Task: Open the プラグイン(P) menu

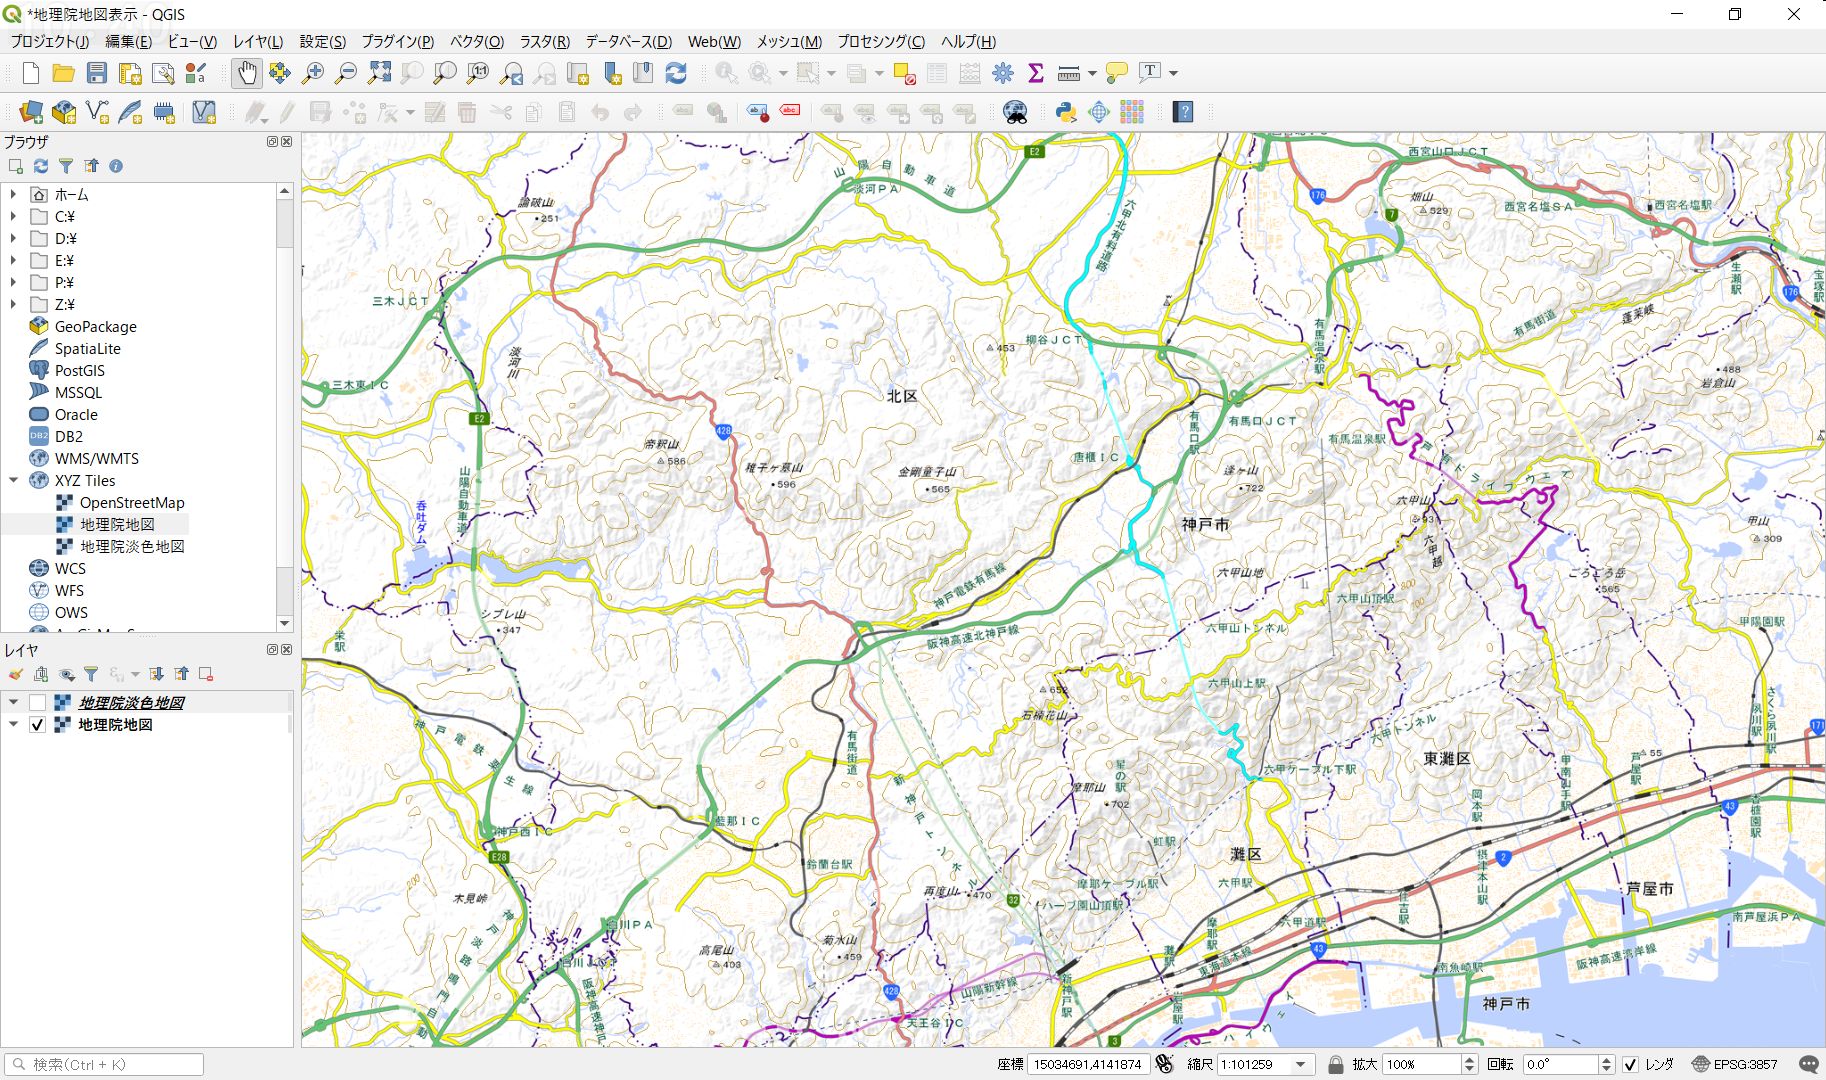Action: click(397, 41)
